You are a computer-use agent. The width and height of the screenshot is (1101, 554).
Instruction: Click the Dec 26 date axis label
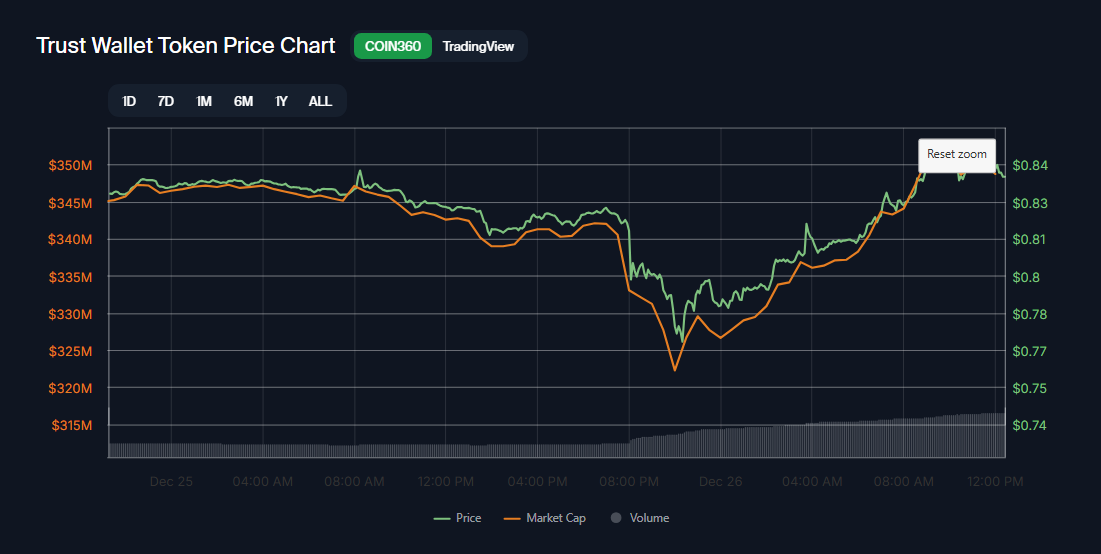pyautogui.click(x=720, y=481)
